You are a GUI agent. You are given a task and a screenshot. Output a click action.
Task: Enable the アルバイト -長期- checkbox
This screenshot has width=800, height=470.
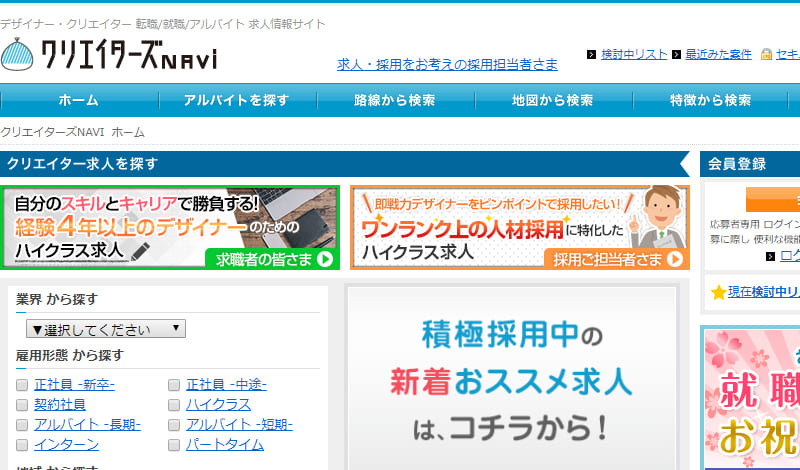22,425
